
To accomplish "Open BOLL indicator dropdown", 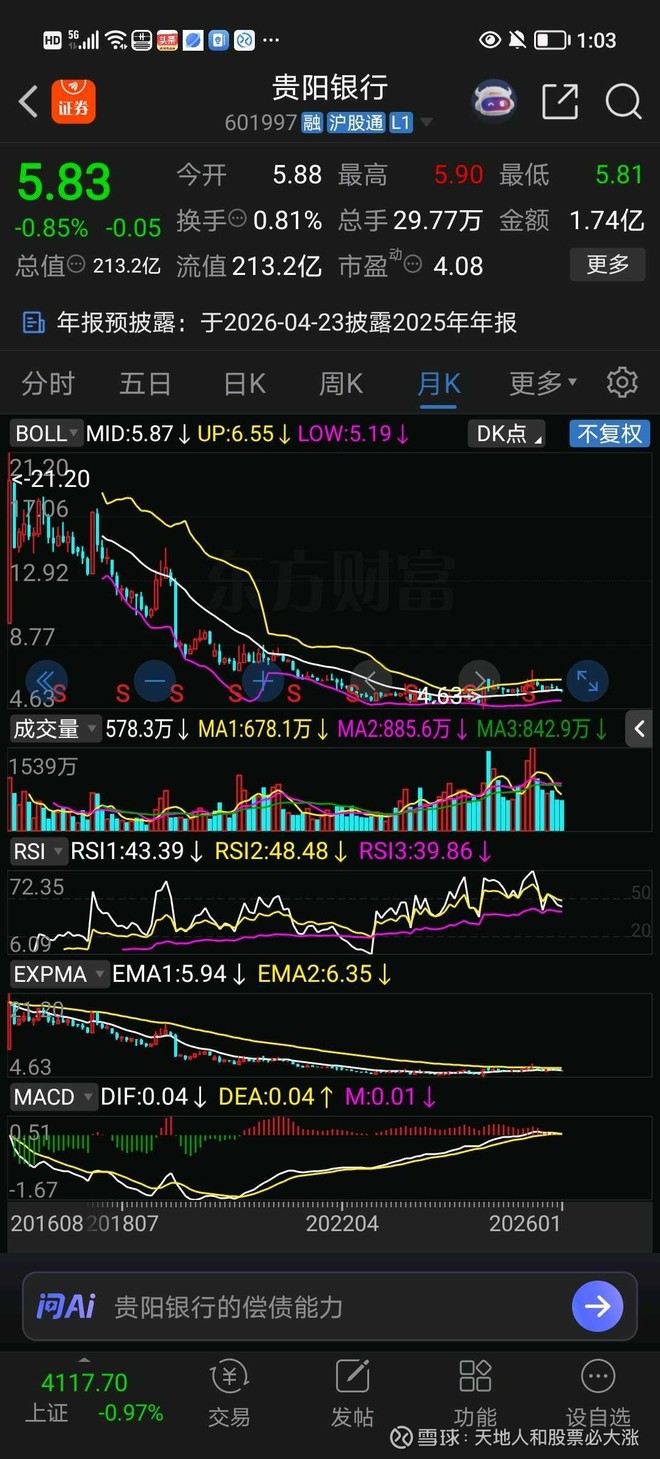I will [46, 433].
